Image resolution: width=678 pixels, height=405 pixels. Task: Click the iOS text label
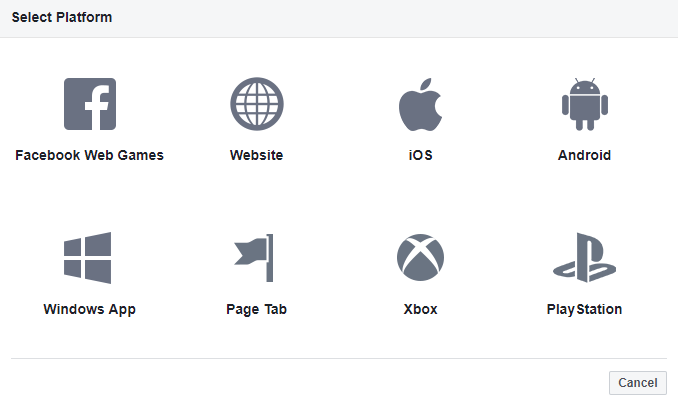(x=420, y=155)
